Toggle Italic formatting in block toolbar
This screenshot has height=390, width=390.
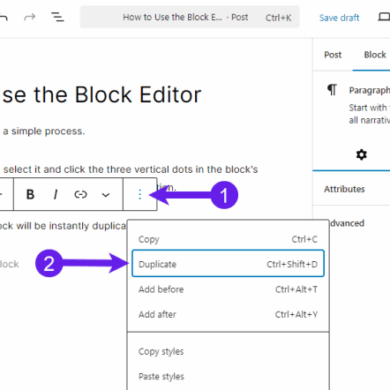pyautogui.click(x=56, y=194)
